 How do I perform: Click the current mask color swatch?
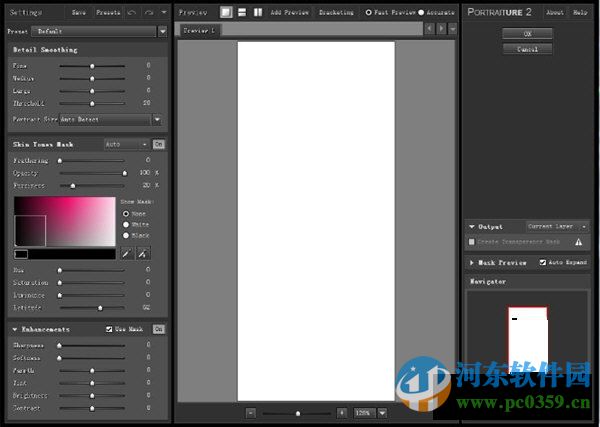tap(21, 254)
